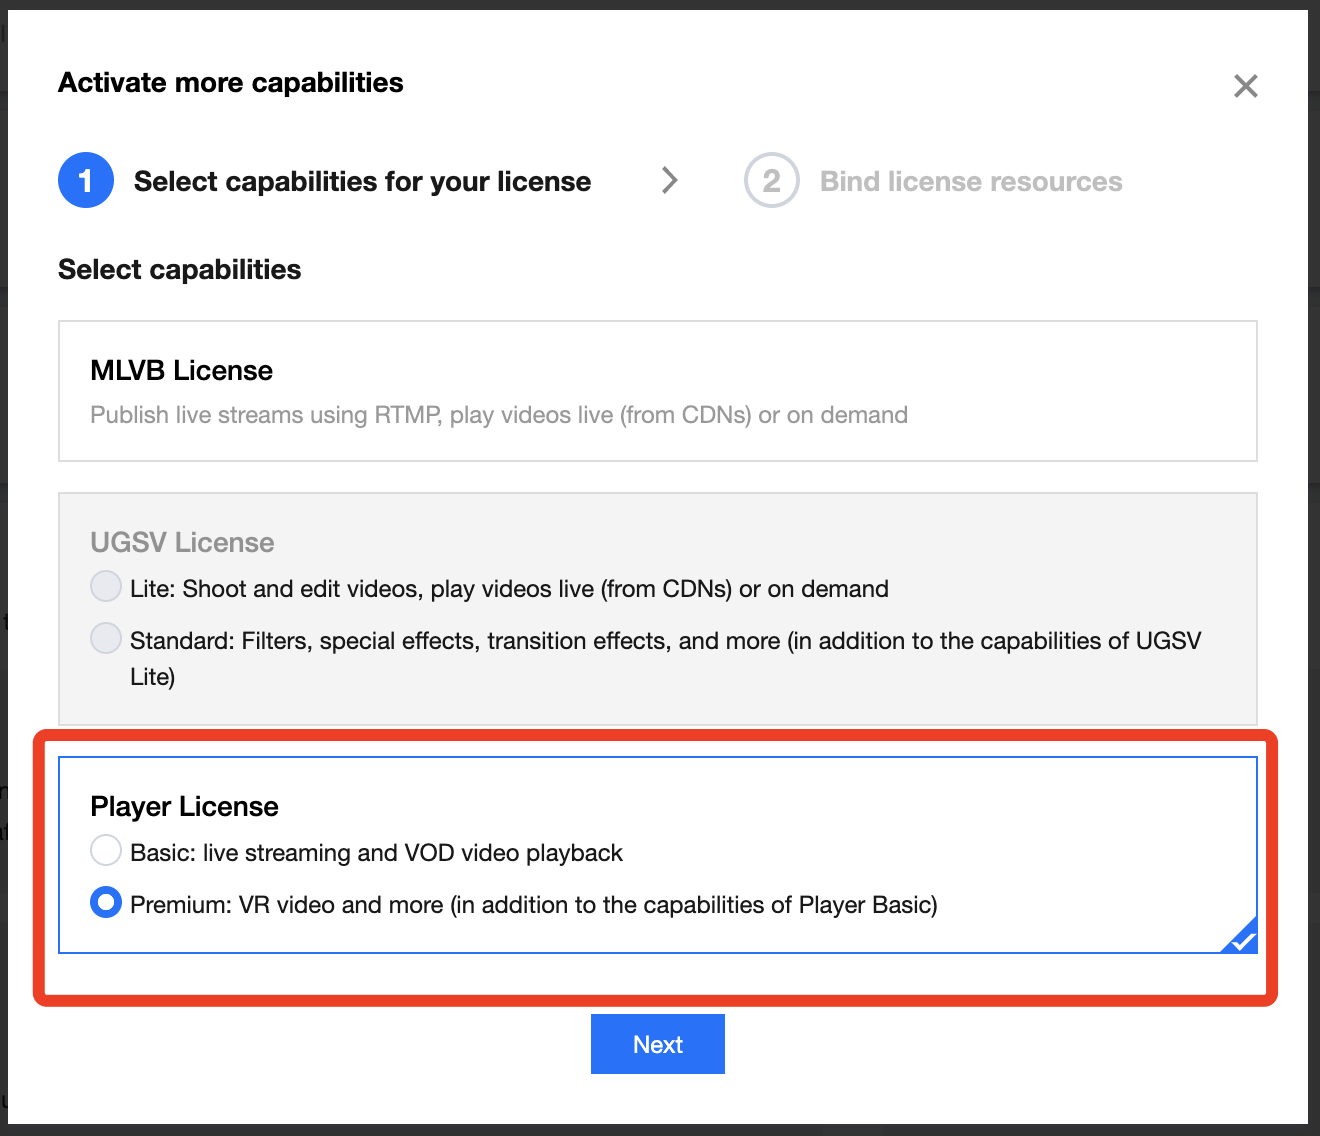Close the Activate more capabilities dialog
This screenshot has height=1136, width=1320.
point(1245,86)
